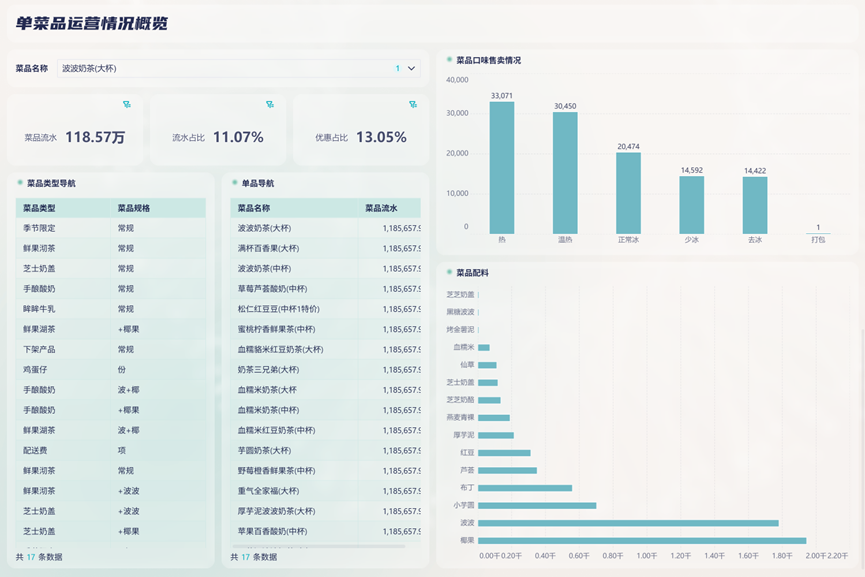Viewport: 865px width, 577px height.
Task: Click filter icon on 流水占比 card
Action: point(270,105)
